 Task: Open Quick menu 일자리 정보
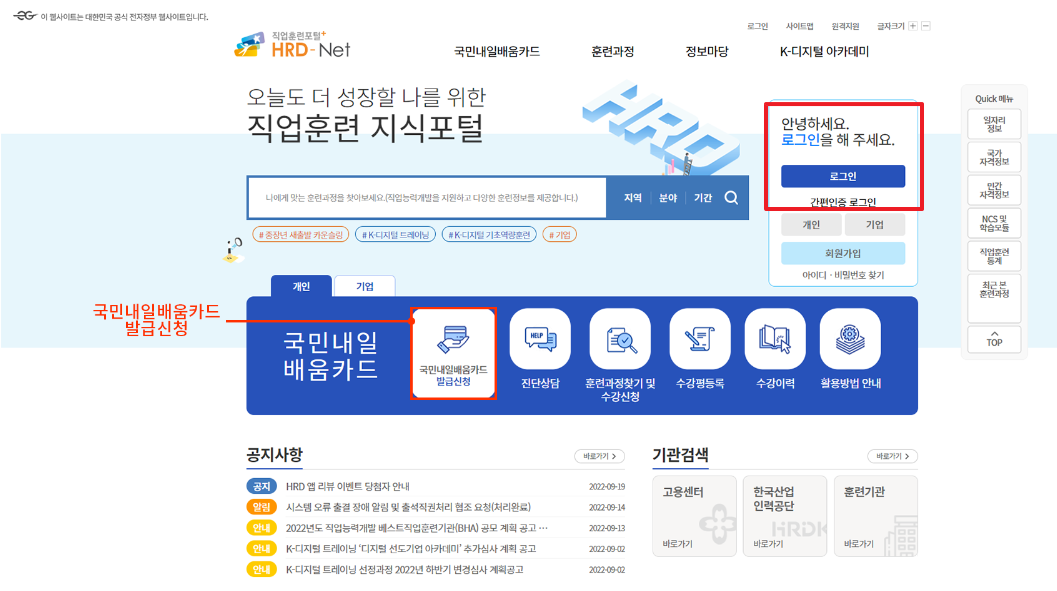click(x=994, y=124)
